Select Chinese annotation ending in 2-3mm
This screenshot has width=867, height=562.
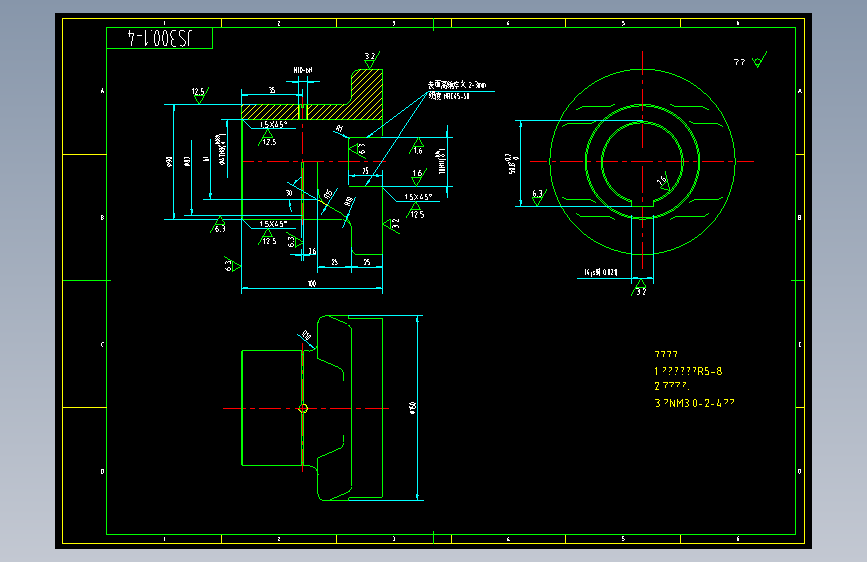coord(457,85)
